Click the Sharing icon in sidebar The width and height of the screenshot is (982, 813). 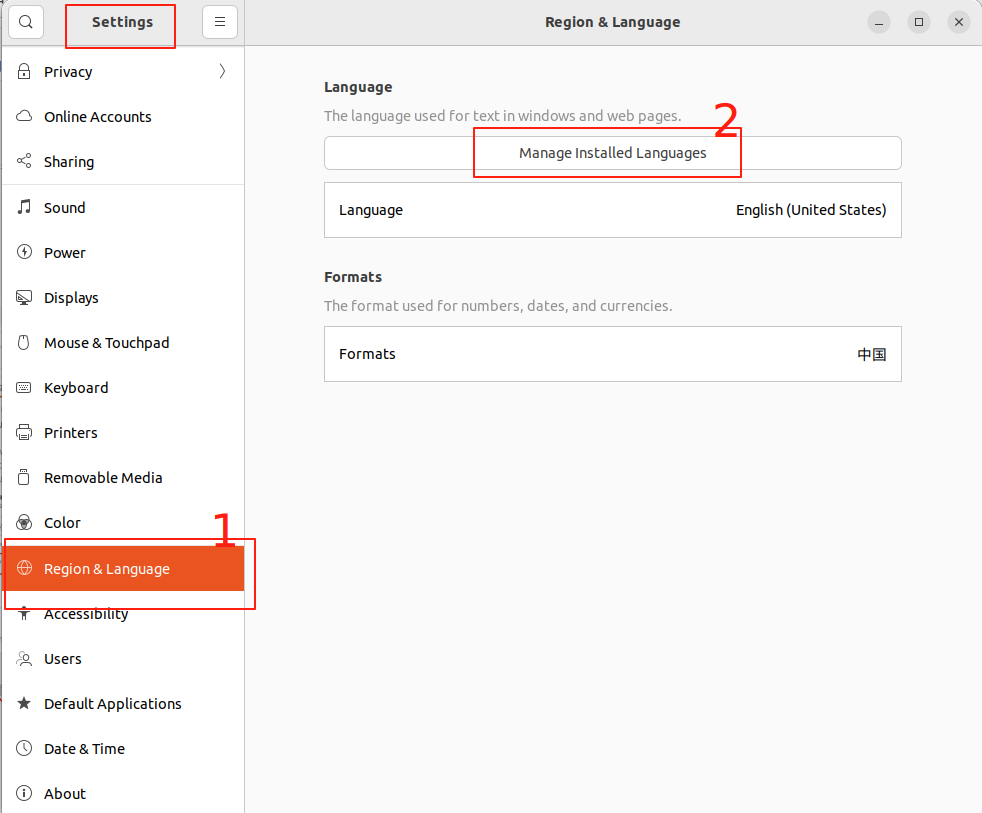24,162
